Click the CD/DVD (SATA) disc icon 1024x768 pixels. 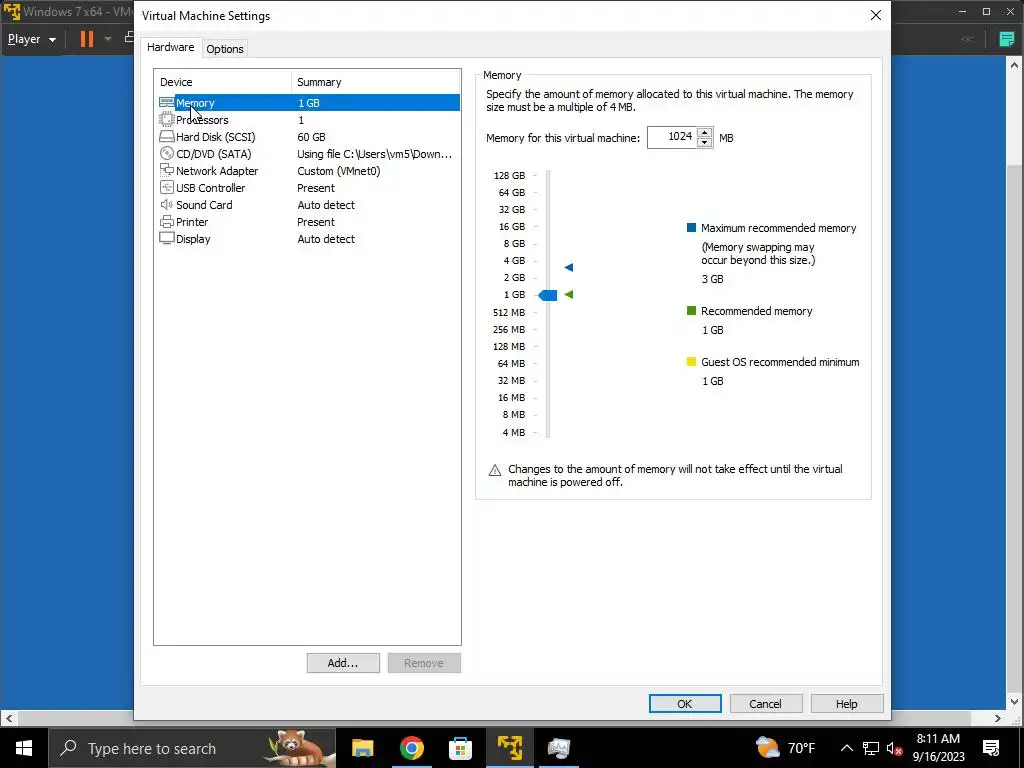click(167, 153)
